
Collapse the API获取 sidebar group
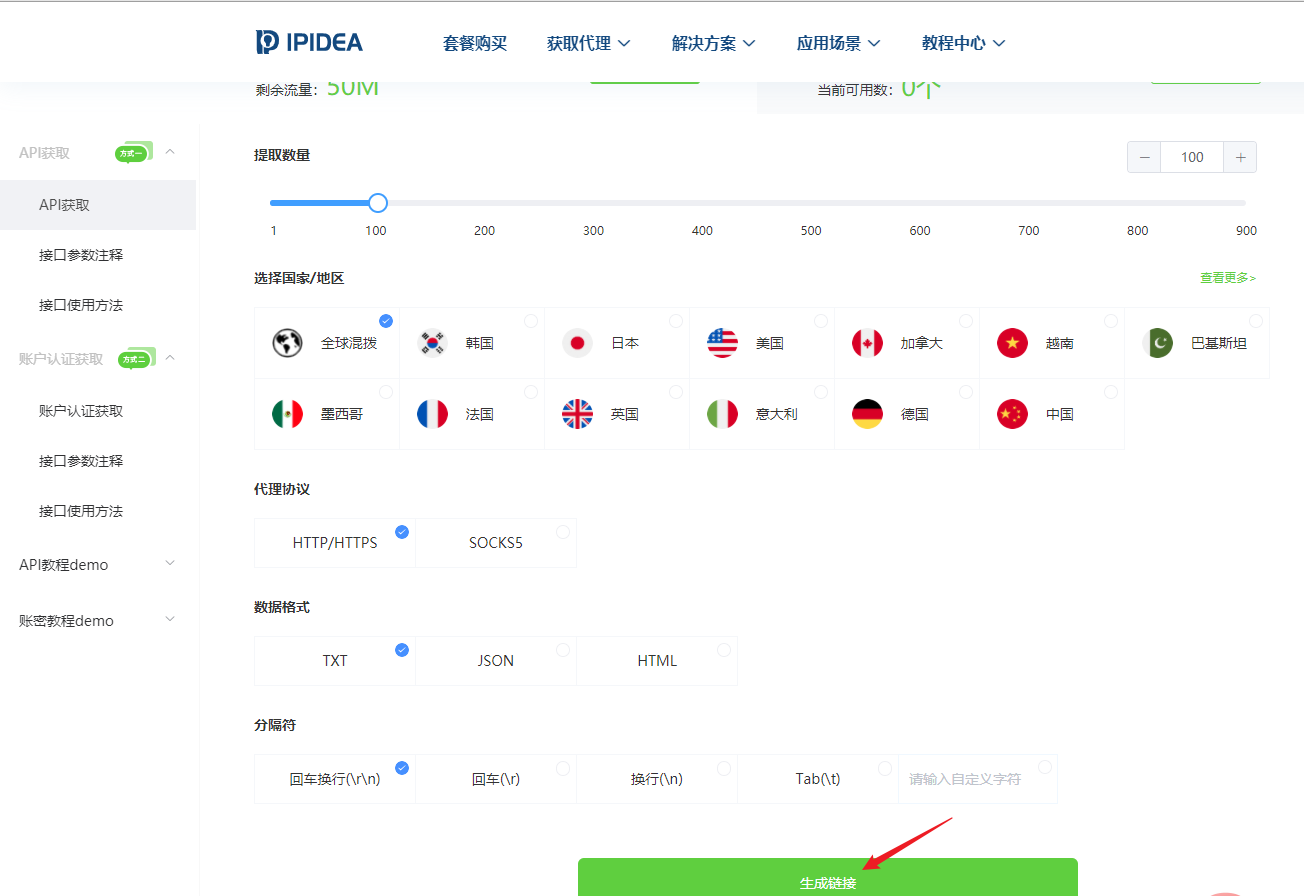click(170, 152)
